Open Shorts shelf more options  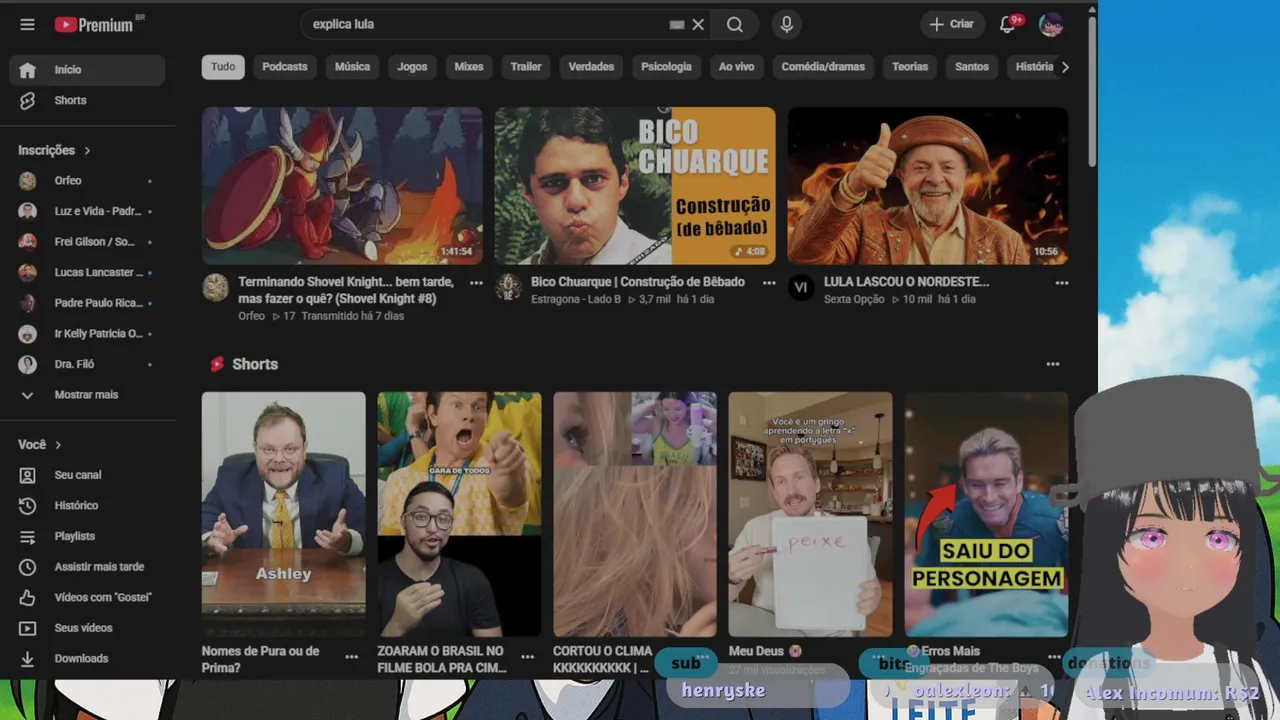pos(1053,364)
